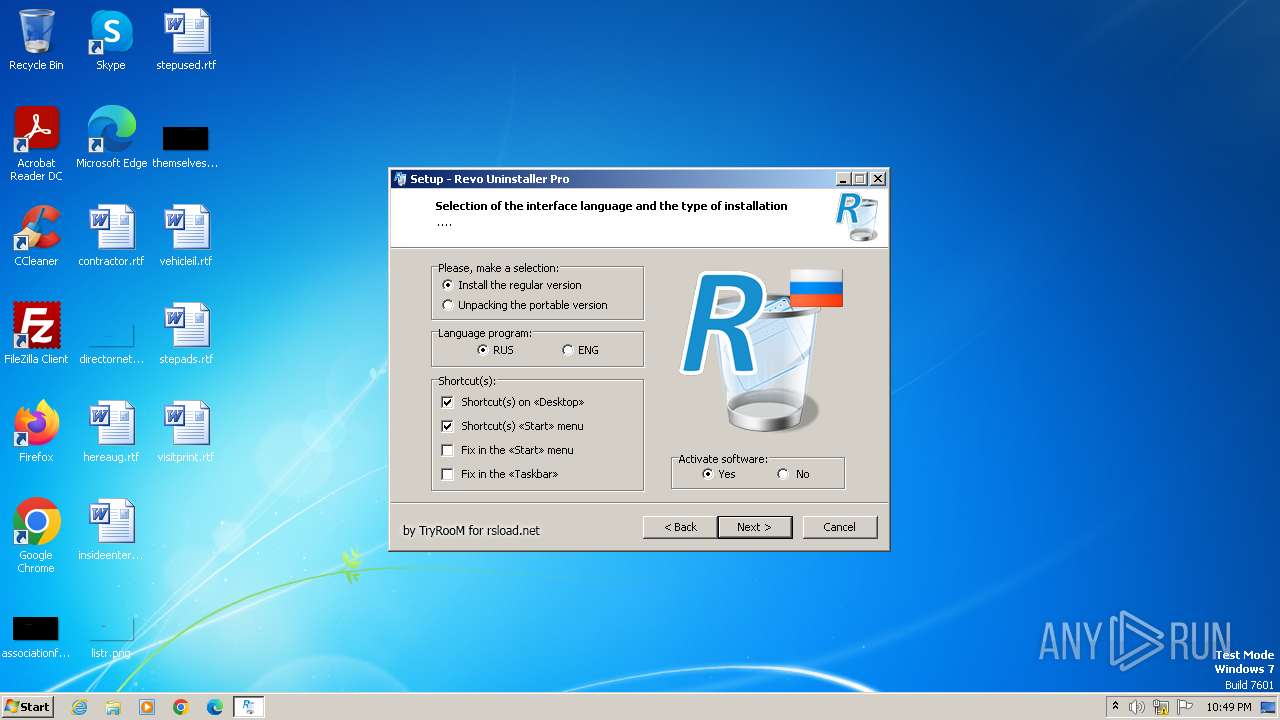Open the network tray icon

(x=1161, y=707)
